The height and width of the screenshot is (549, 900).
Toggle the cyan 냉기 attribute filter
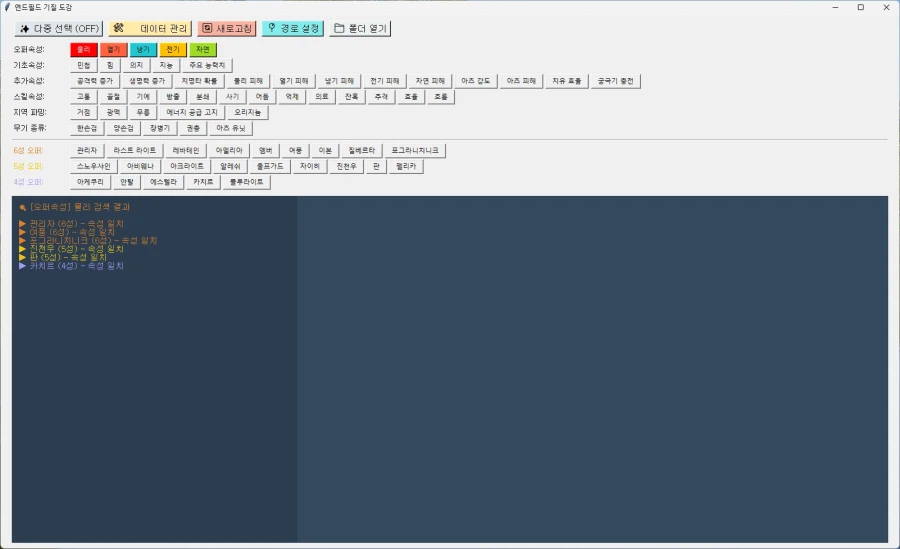click(x=144, y=49)
